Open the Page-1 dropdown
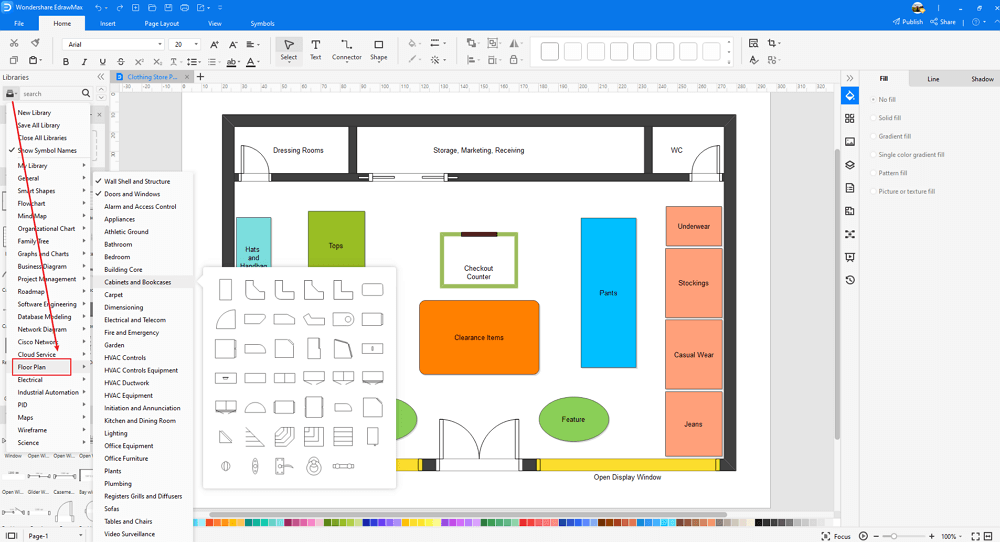 click(x=55, y=536)
